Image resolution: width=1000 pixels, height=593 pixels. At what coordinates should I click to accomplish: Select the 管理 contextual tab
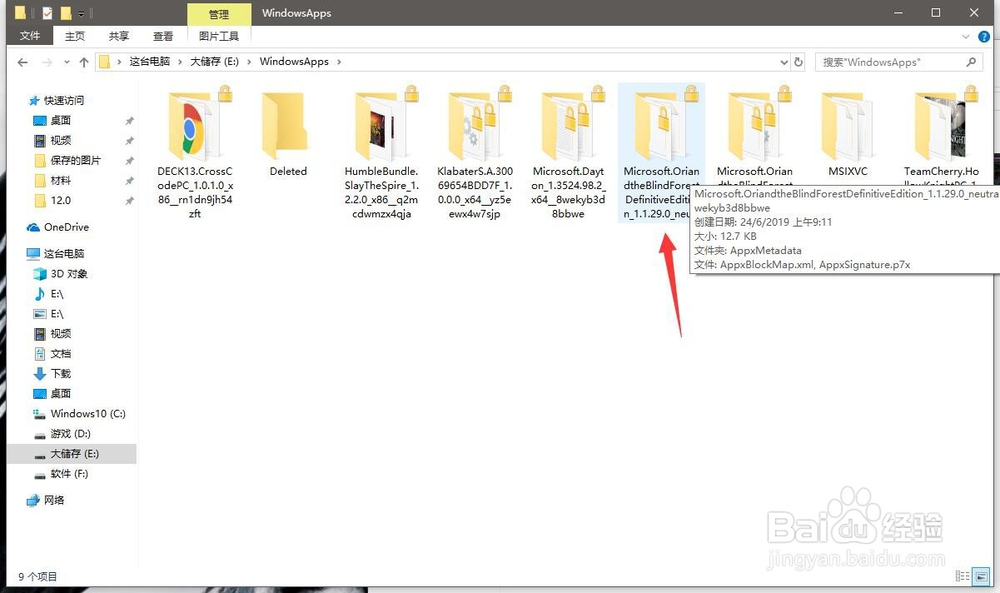click(x=219, y=14)
